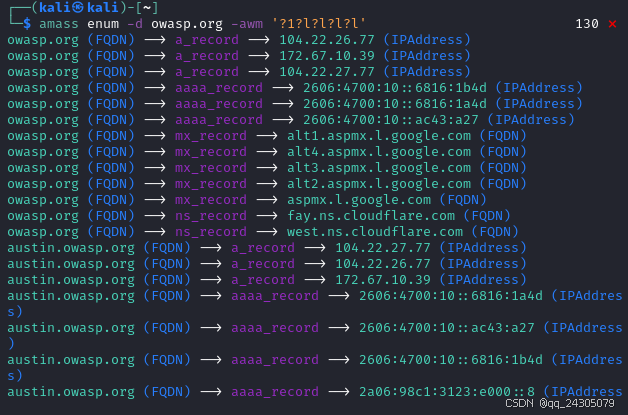Click the [~] working directory in the prompt
Screen dimensions: 628x415
point(147,7)
